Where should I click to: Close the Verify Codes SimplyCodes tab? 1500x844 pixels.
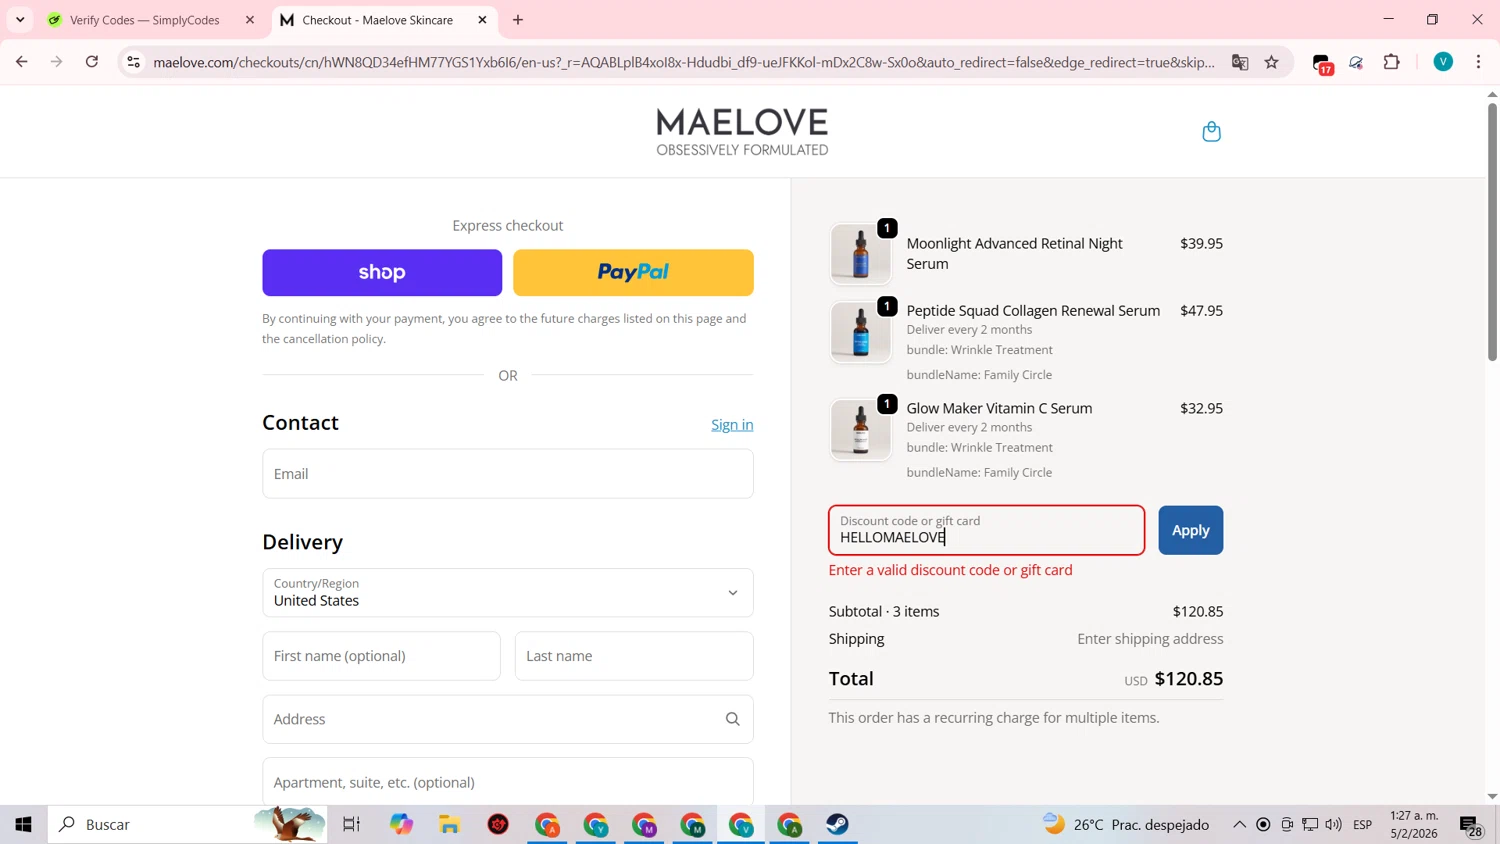point(250,20)
